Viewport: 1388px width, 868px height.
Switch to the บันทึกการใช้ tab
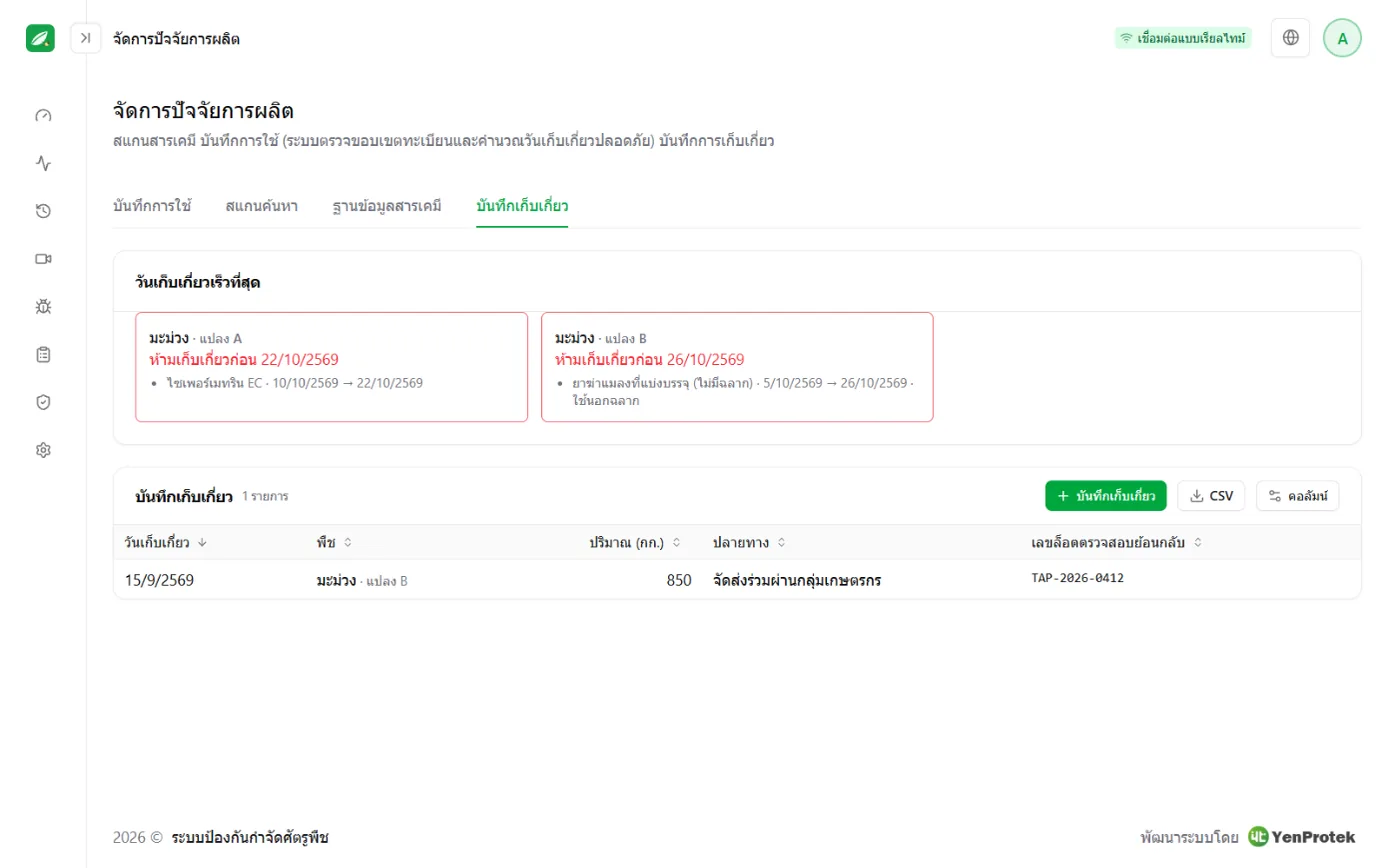coord(152,206)
